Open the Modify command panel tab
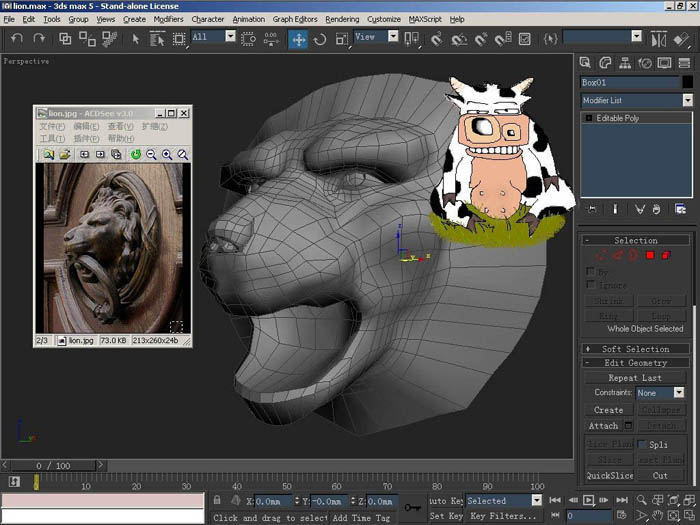 coord(605,63)
